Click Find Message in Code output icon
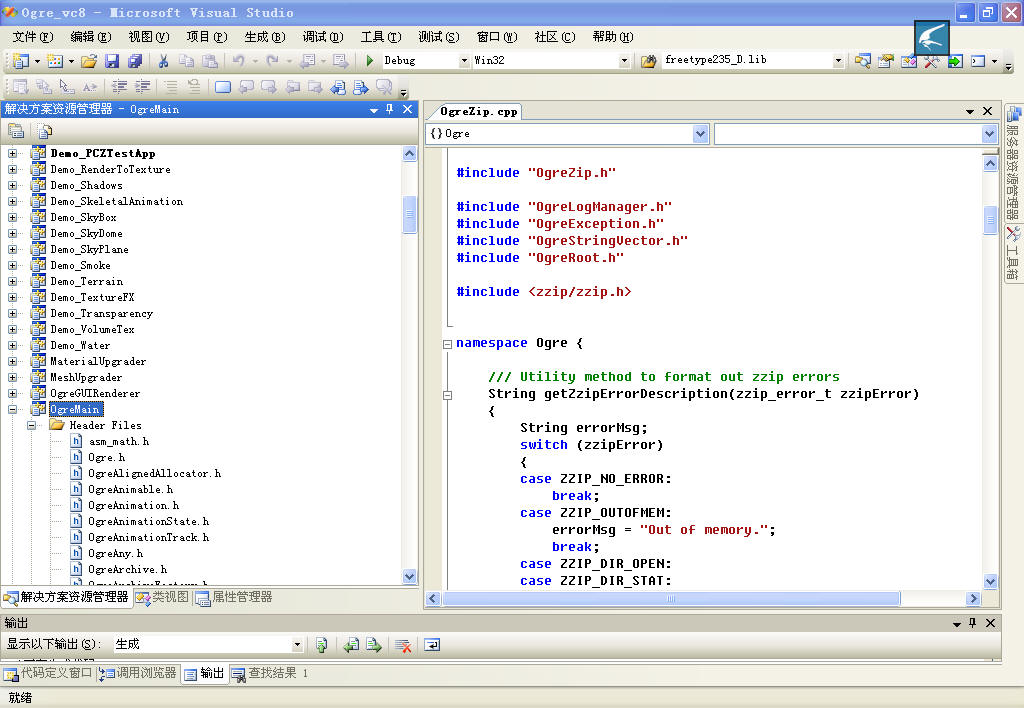The width and height of the screenshot is (1024, 708). (x=321, y=645)
